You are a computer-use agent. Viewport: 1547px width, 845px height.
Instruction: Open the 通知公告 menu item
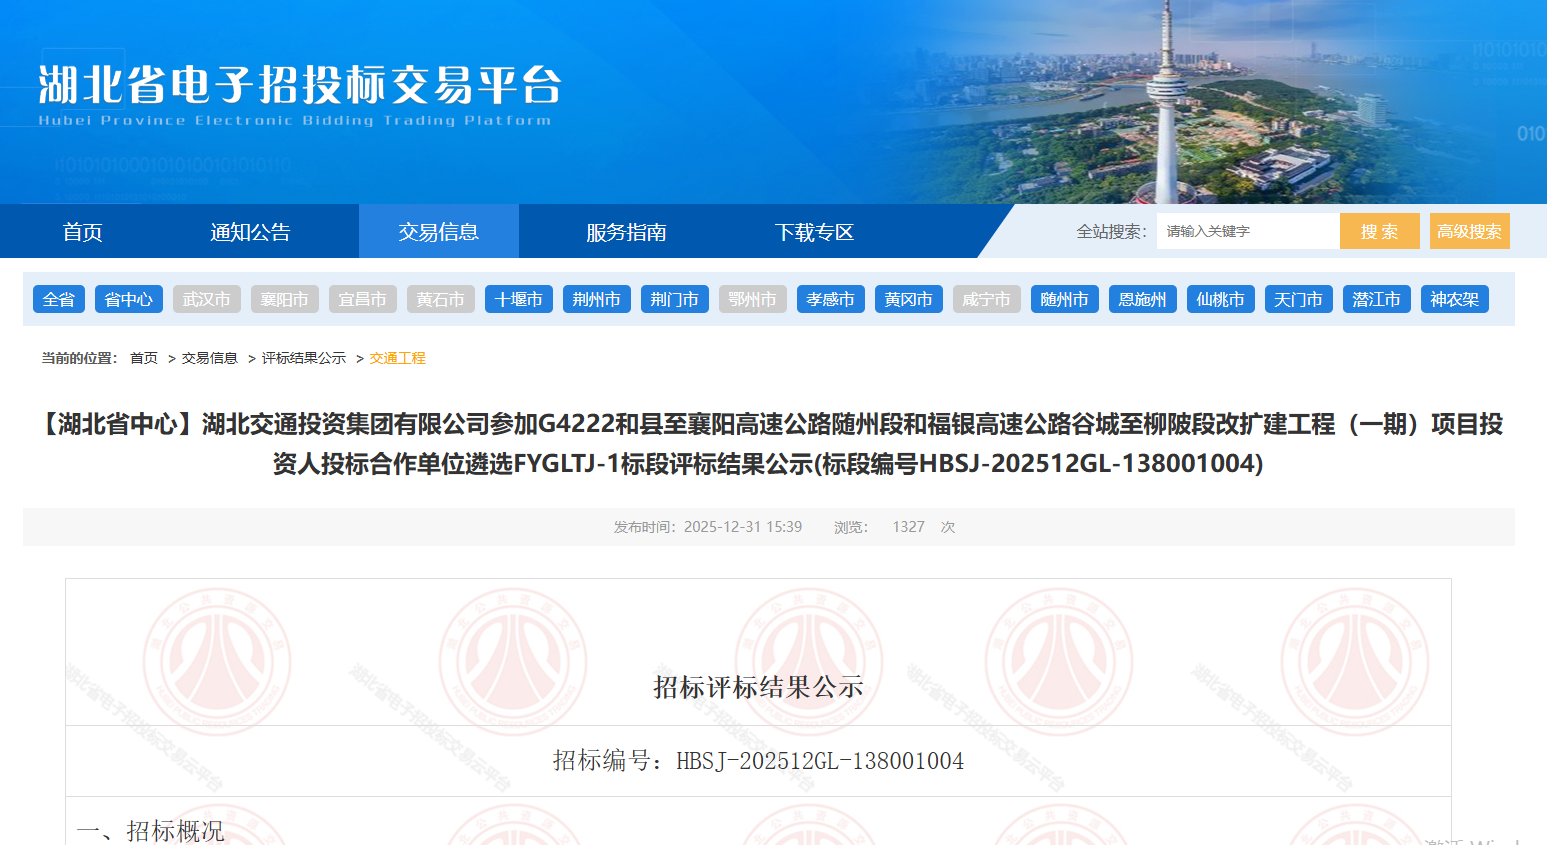pyautogui.click(x=250, y=232)
